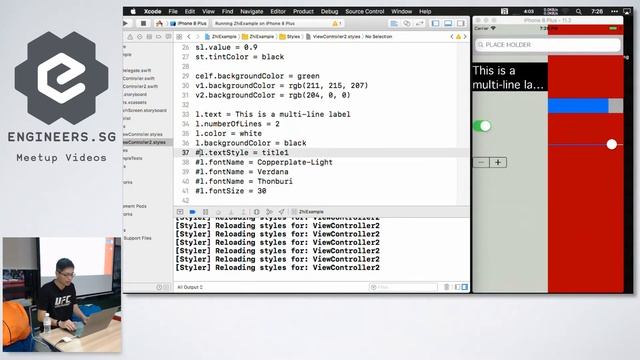The image size is (640, 360).
Task: Click the stepper plus button in simulator
Action: point(498,162)
